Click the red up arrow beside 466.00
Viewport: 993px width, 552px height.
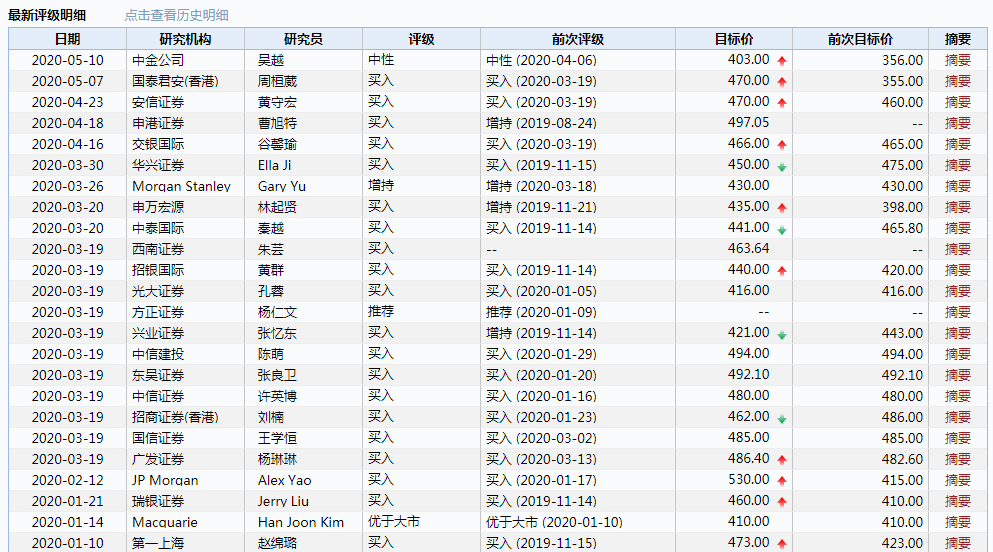pyautogui.click(x=782, y=145)
